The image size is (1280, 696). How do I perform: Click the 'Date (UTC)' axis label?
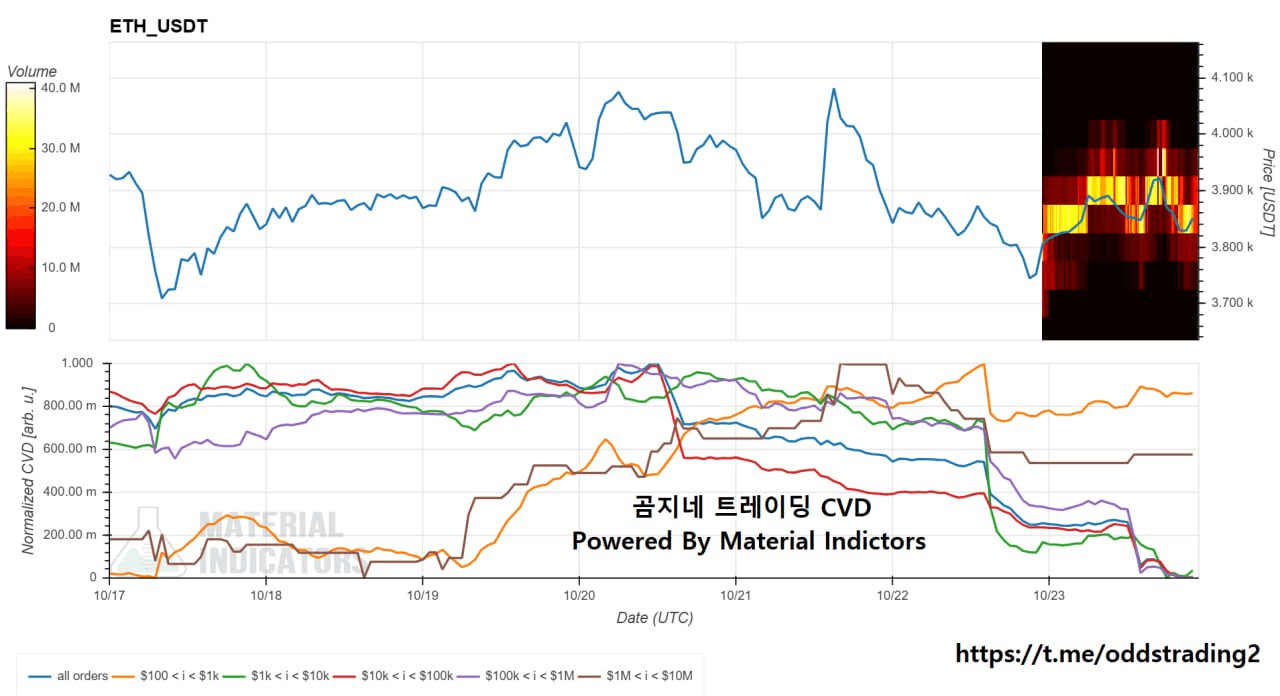tap(654, 617)
